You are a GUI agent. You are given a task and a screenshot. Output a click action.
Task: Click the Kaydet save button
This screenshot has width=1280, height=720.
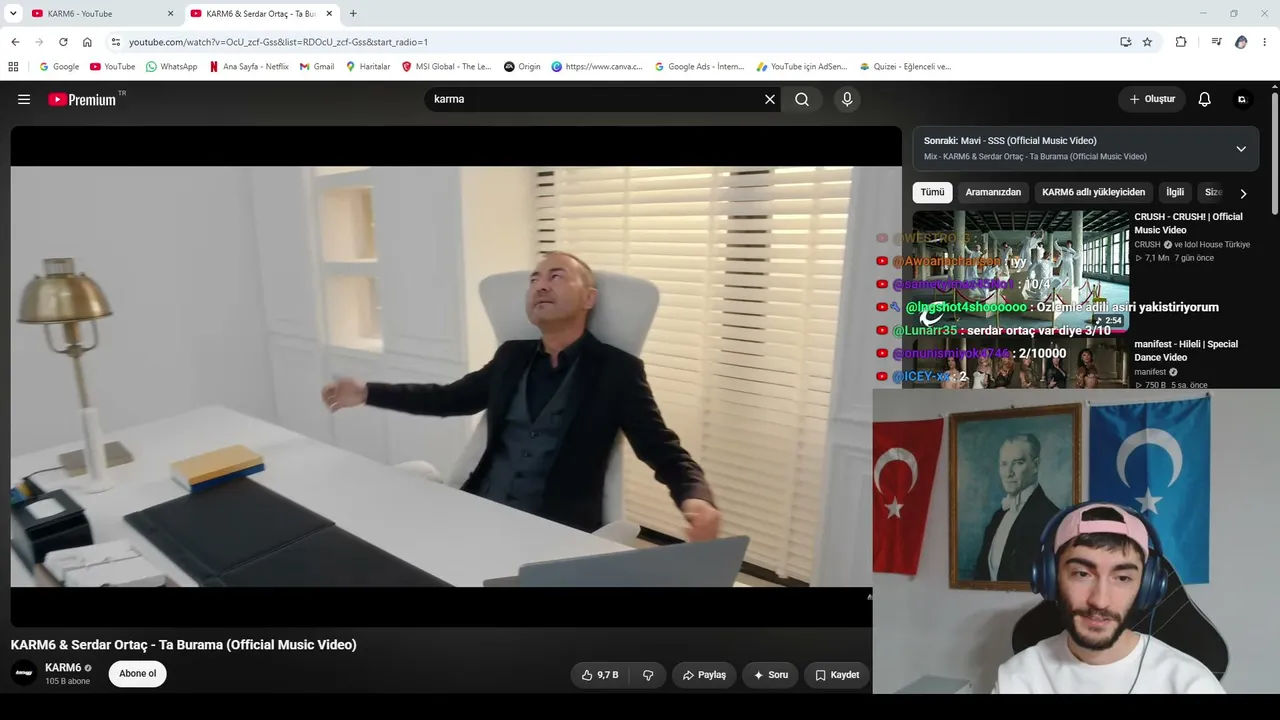click(x=837, y=675)
